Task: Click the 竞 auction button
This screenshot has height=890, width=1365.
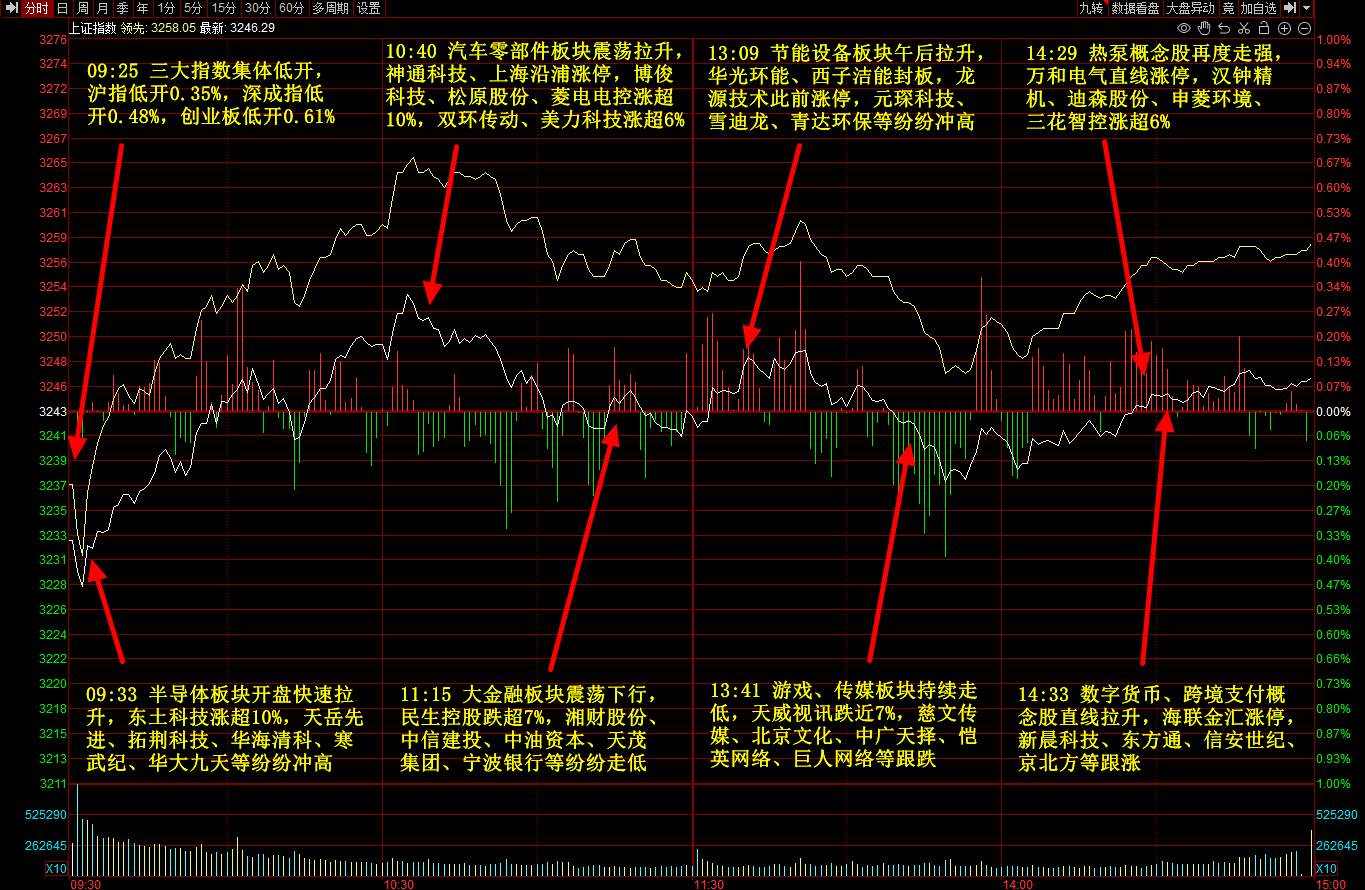Action: 1228,8
